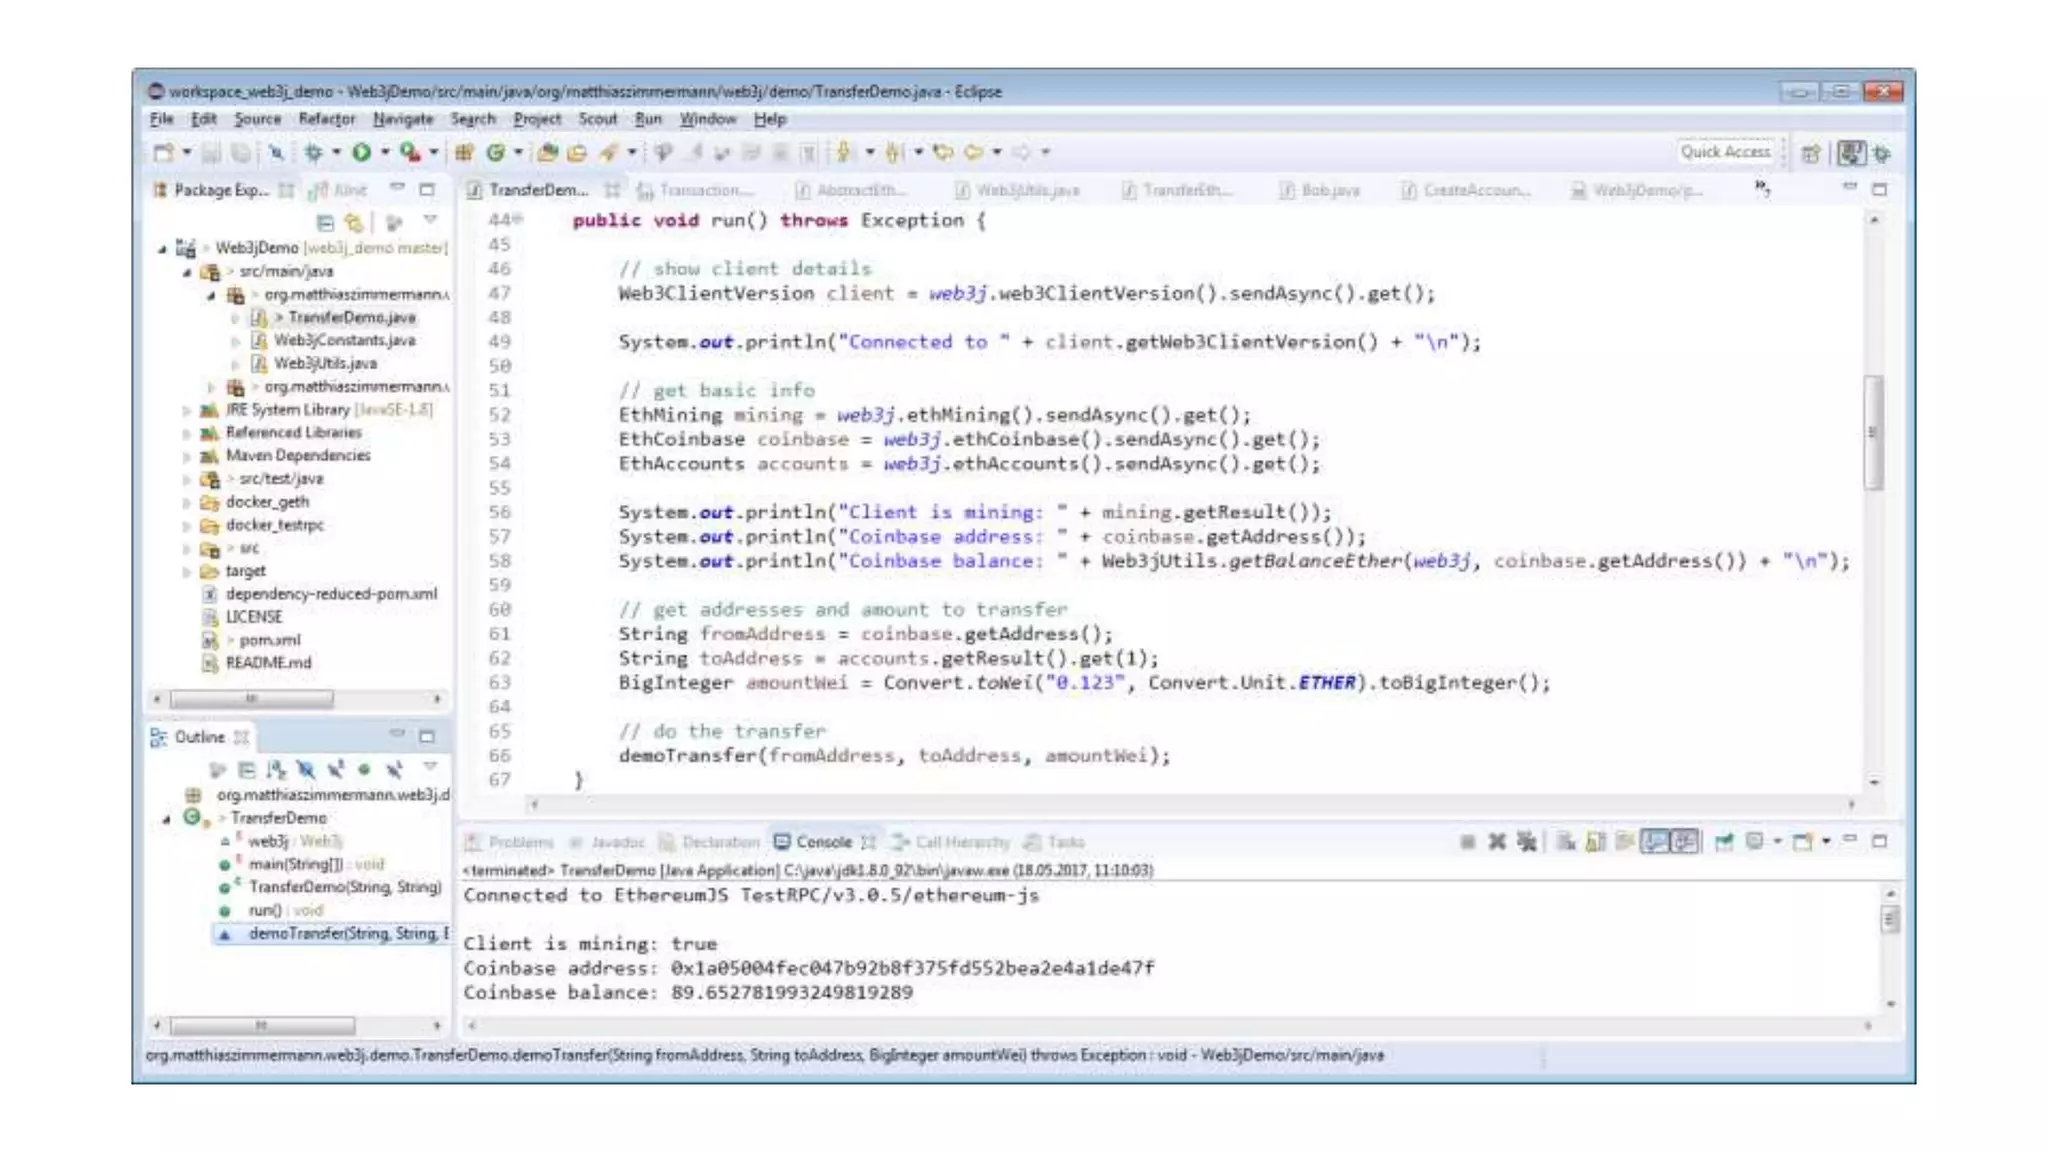Click the Quick Access search field
This screenshot has width=2048, height=1152.
click(1725, 152)
